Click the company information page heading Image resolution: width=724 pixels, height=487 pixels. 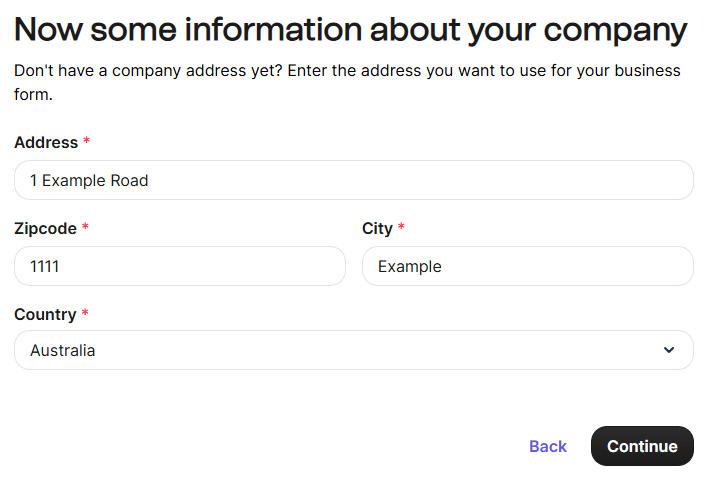pos(351,29)
